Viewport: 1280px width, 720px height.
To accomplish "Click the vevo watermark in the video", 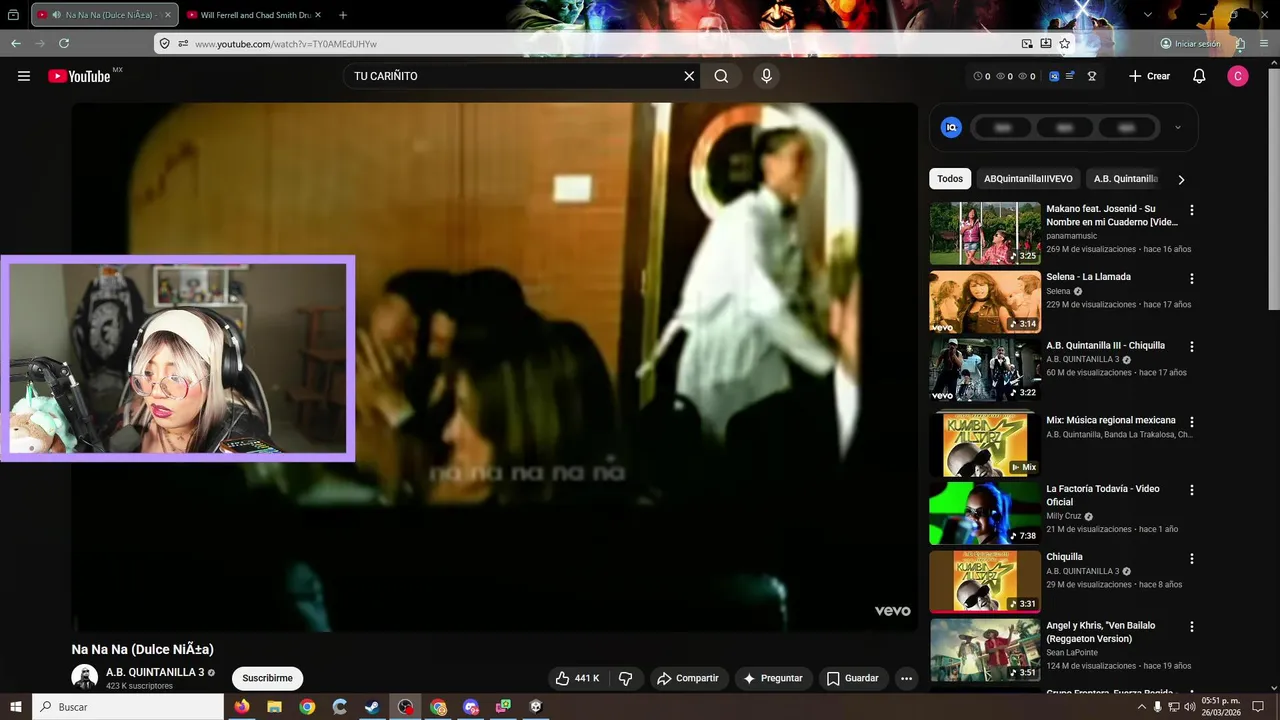I will (892, 611).
